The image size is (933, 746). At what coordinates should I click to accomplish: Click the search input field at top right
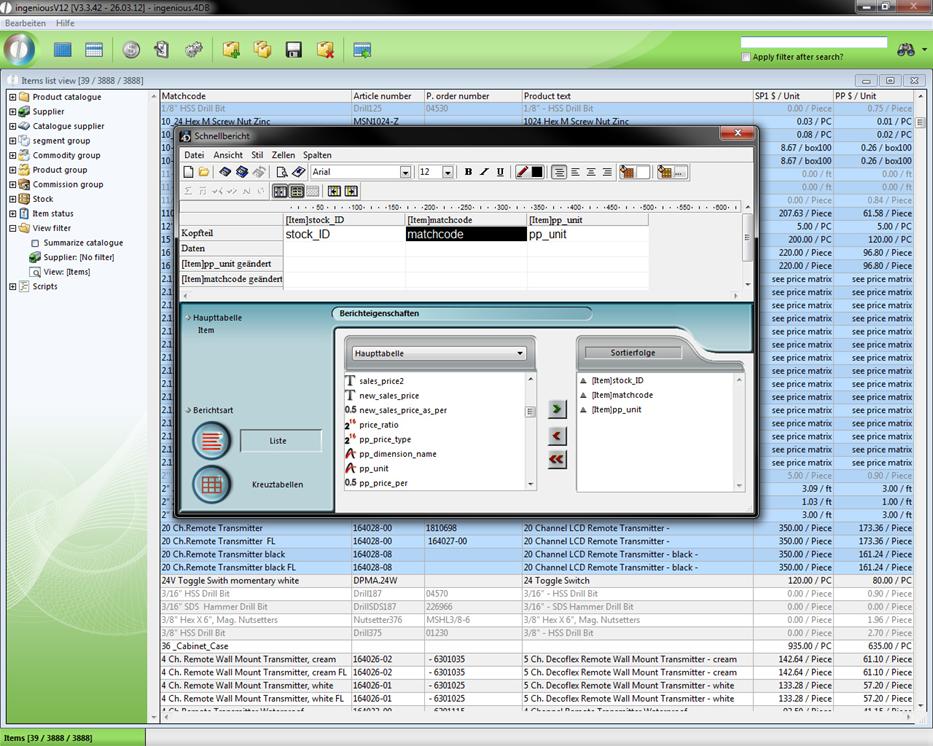[x=813, y=43]
